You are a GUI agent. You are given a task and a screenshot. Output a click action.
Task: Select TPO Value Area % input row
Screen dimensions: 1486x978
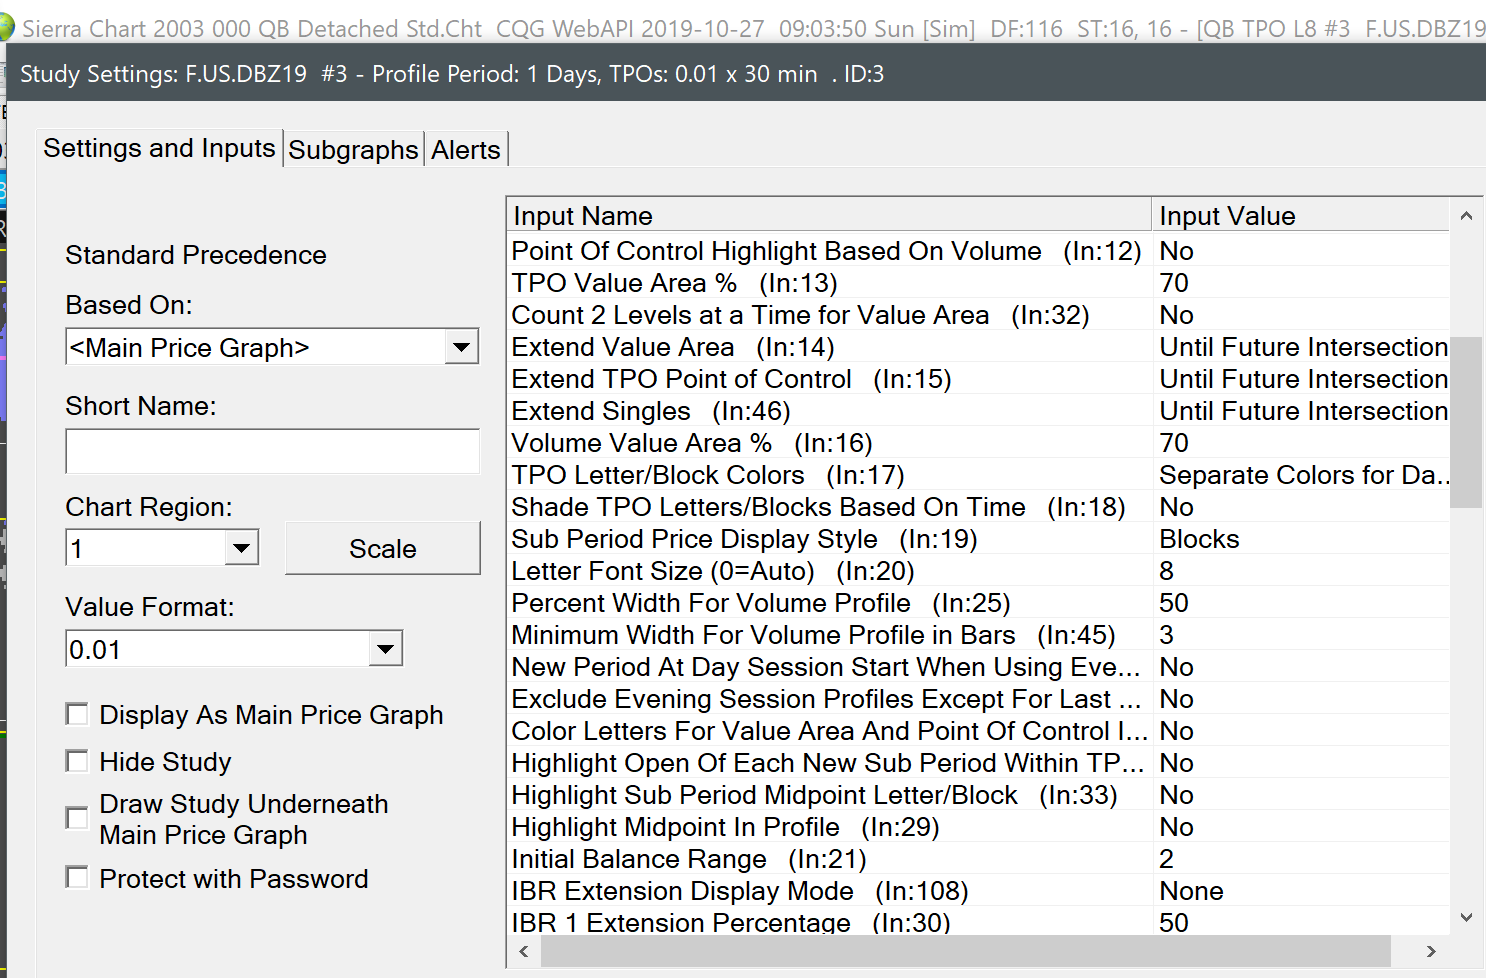978,283
